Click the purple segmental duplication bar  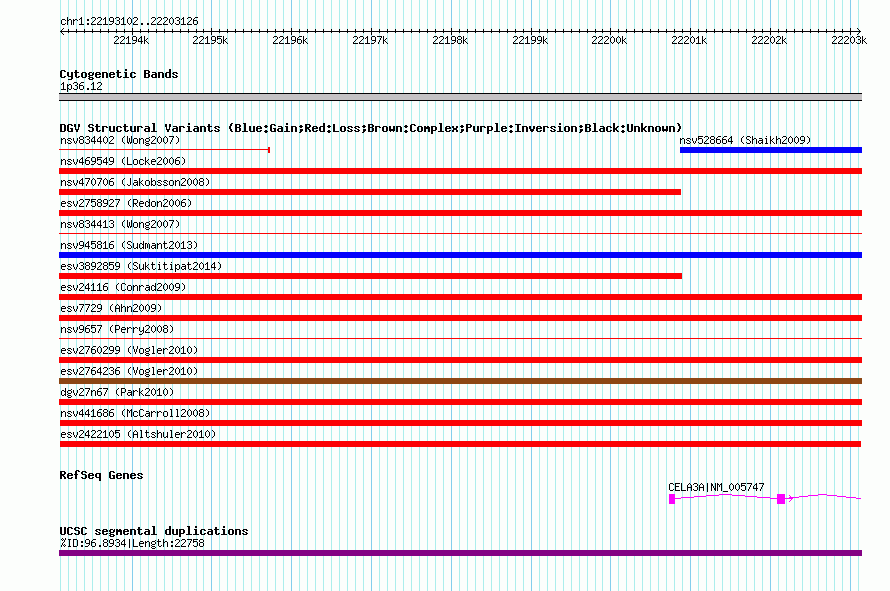click(x=460, y=553)
